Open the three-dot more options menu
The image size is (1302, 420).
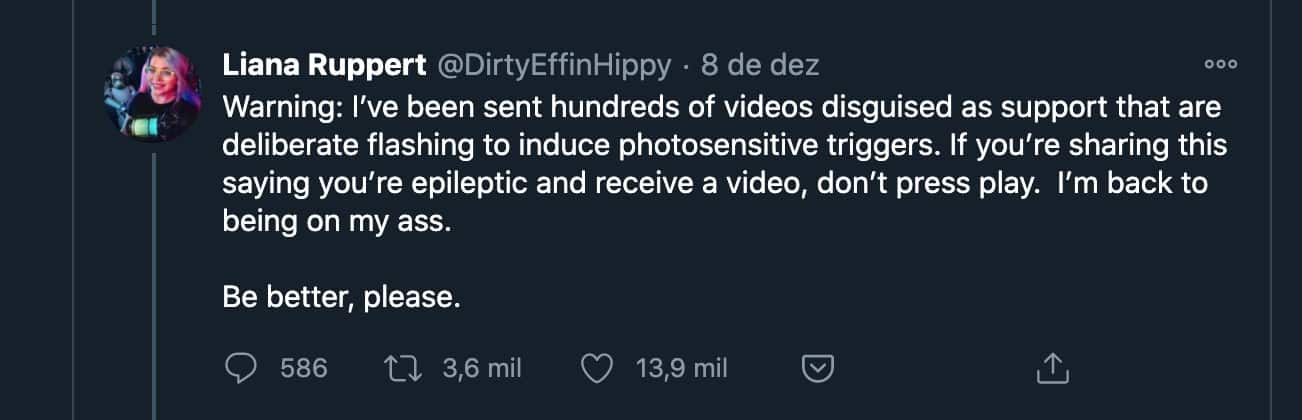click(x=1220, y=65)
